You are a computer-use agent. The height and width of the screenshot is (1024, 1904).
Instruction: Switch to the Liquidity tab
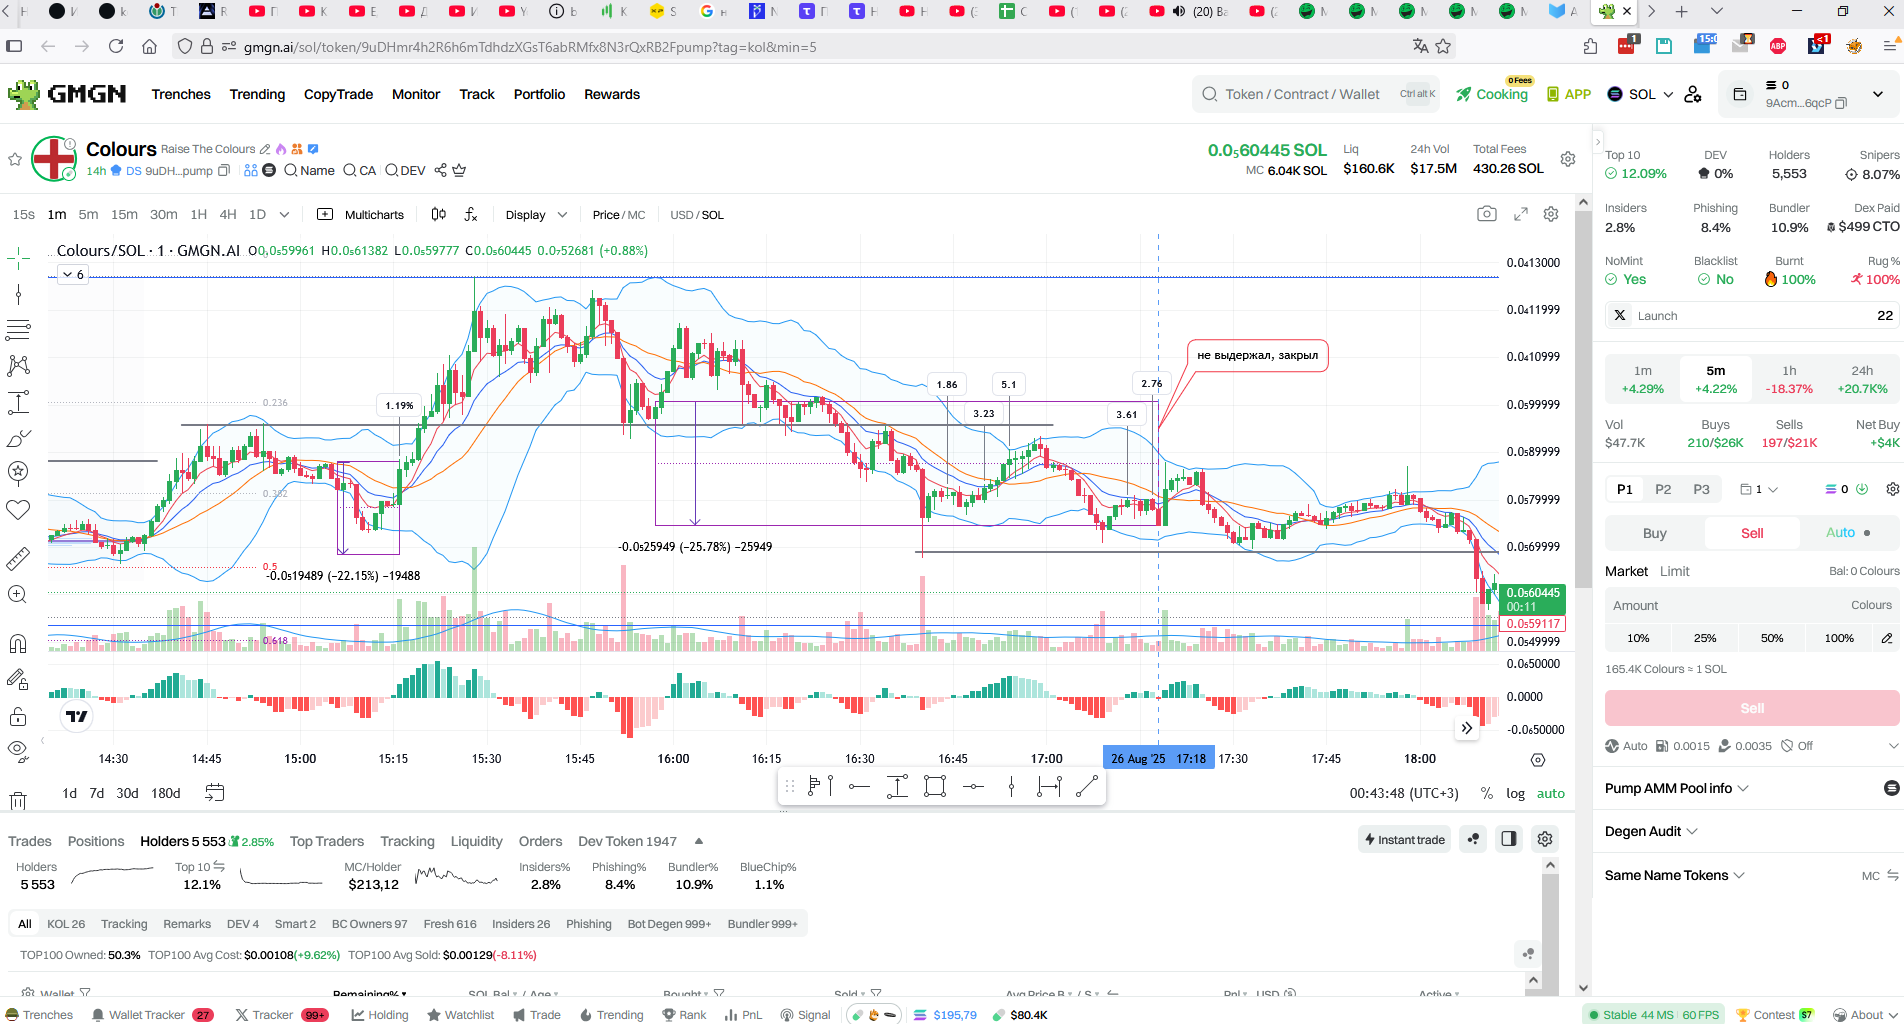[476, 841]
